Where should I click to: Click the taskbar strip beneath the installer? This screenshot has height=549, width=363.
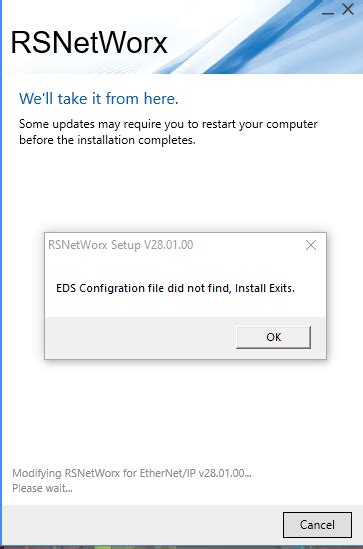[181, 547]
